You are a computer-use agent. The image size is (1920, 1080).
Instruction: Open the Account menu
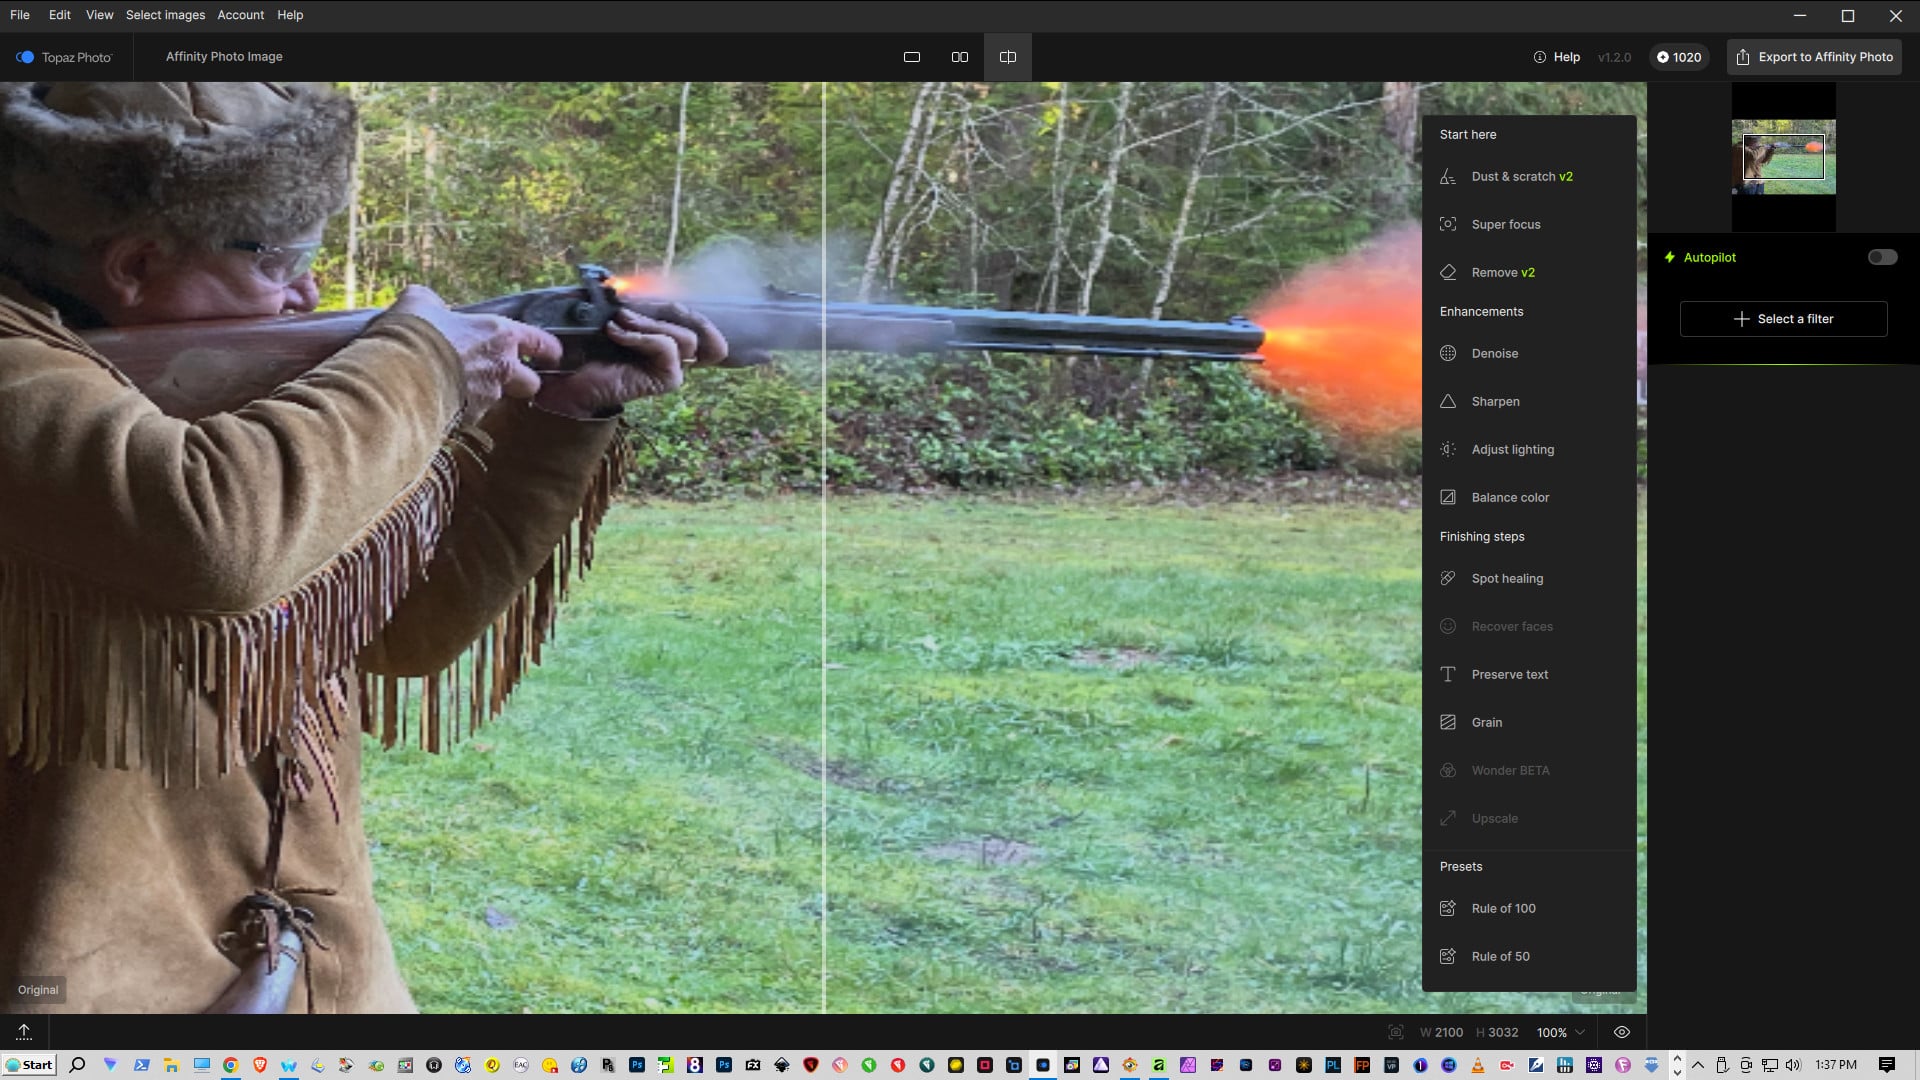point(240,15)
